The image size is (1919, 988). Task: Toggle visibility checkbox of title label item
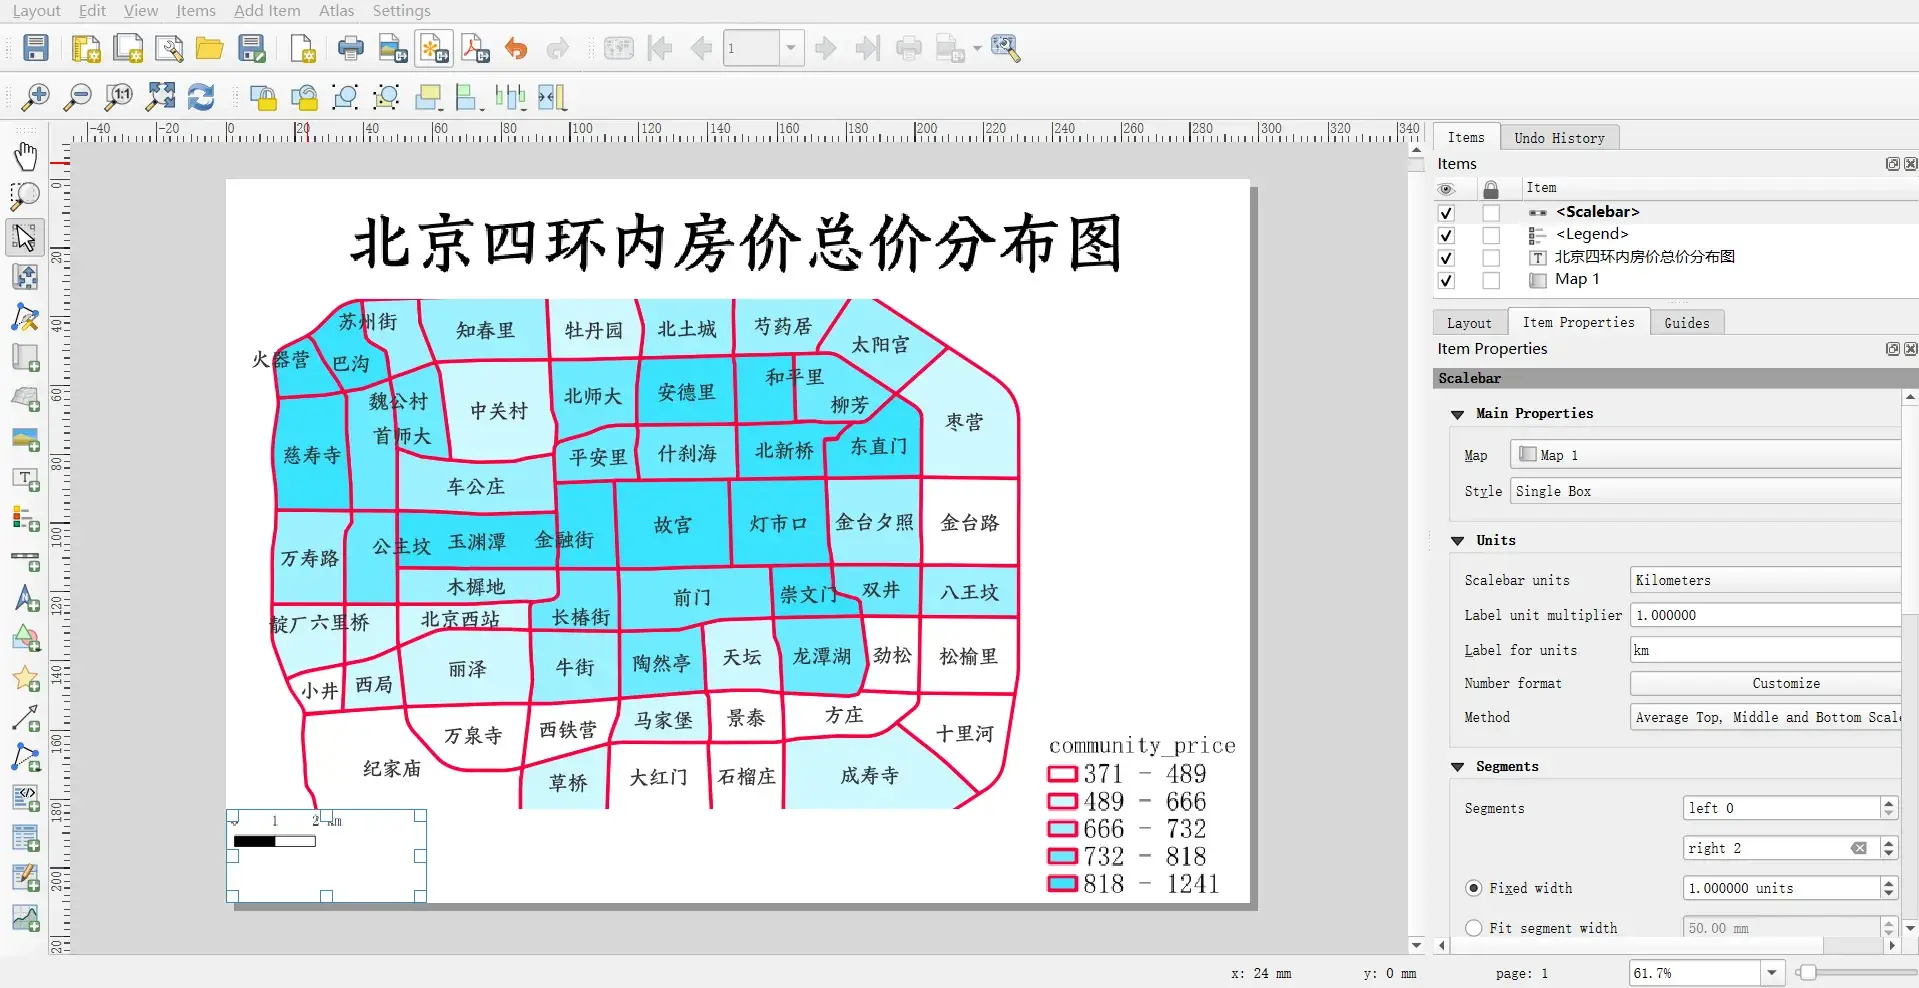tap(1446, 258)
